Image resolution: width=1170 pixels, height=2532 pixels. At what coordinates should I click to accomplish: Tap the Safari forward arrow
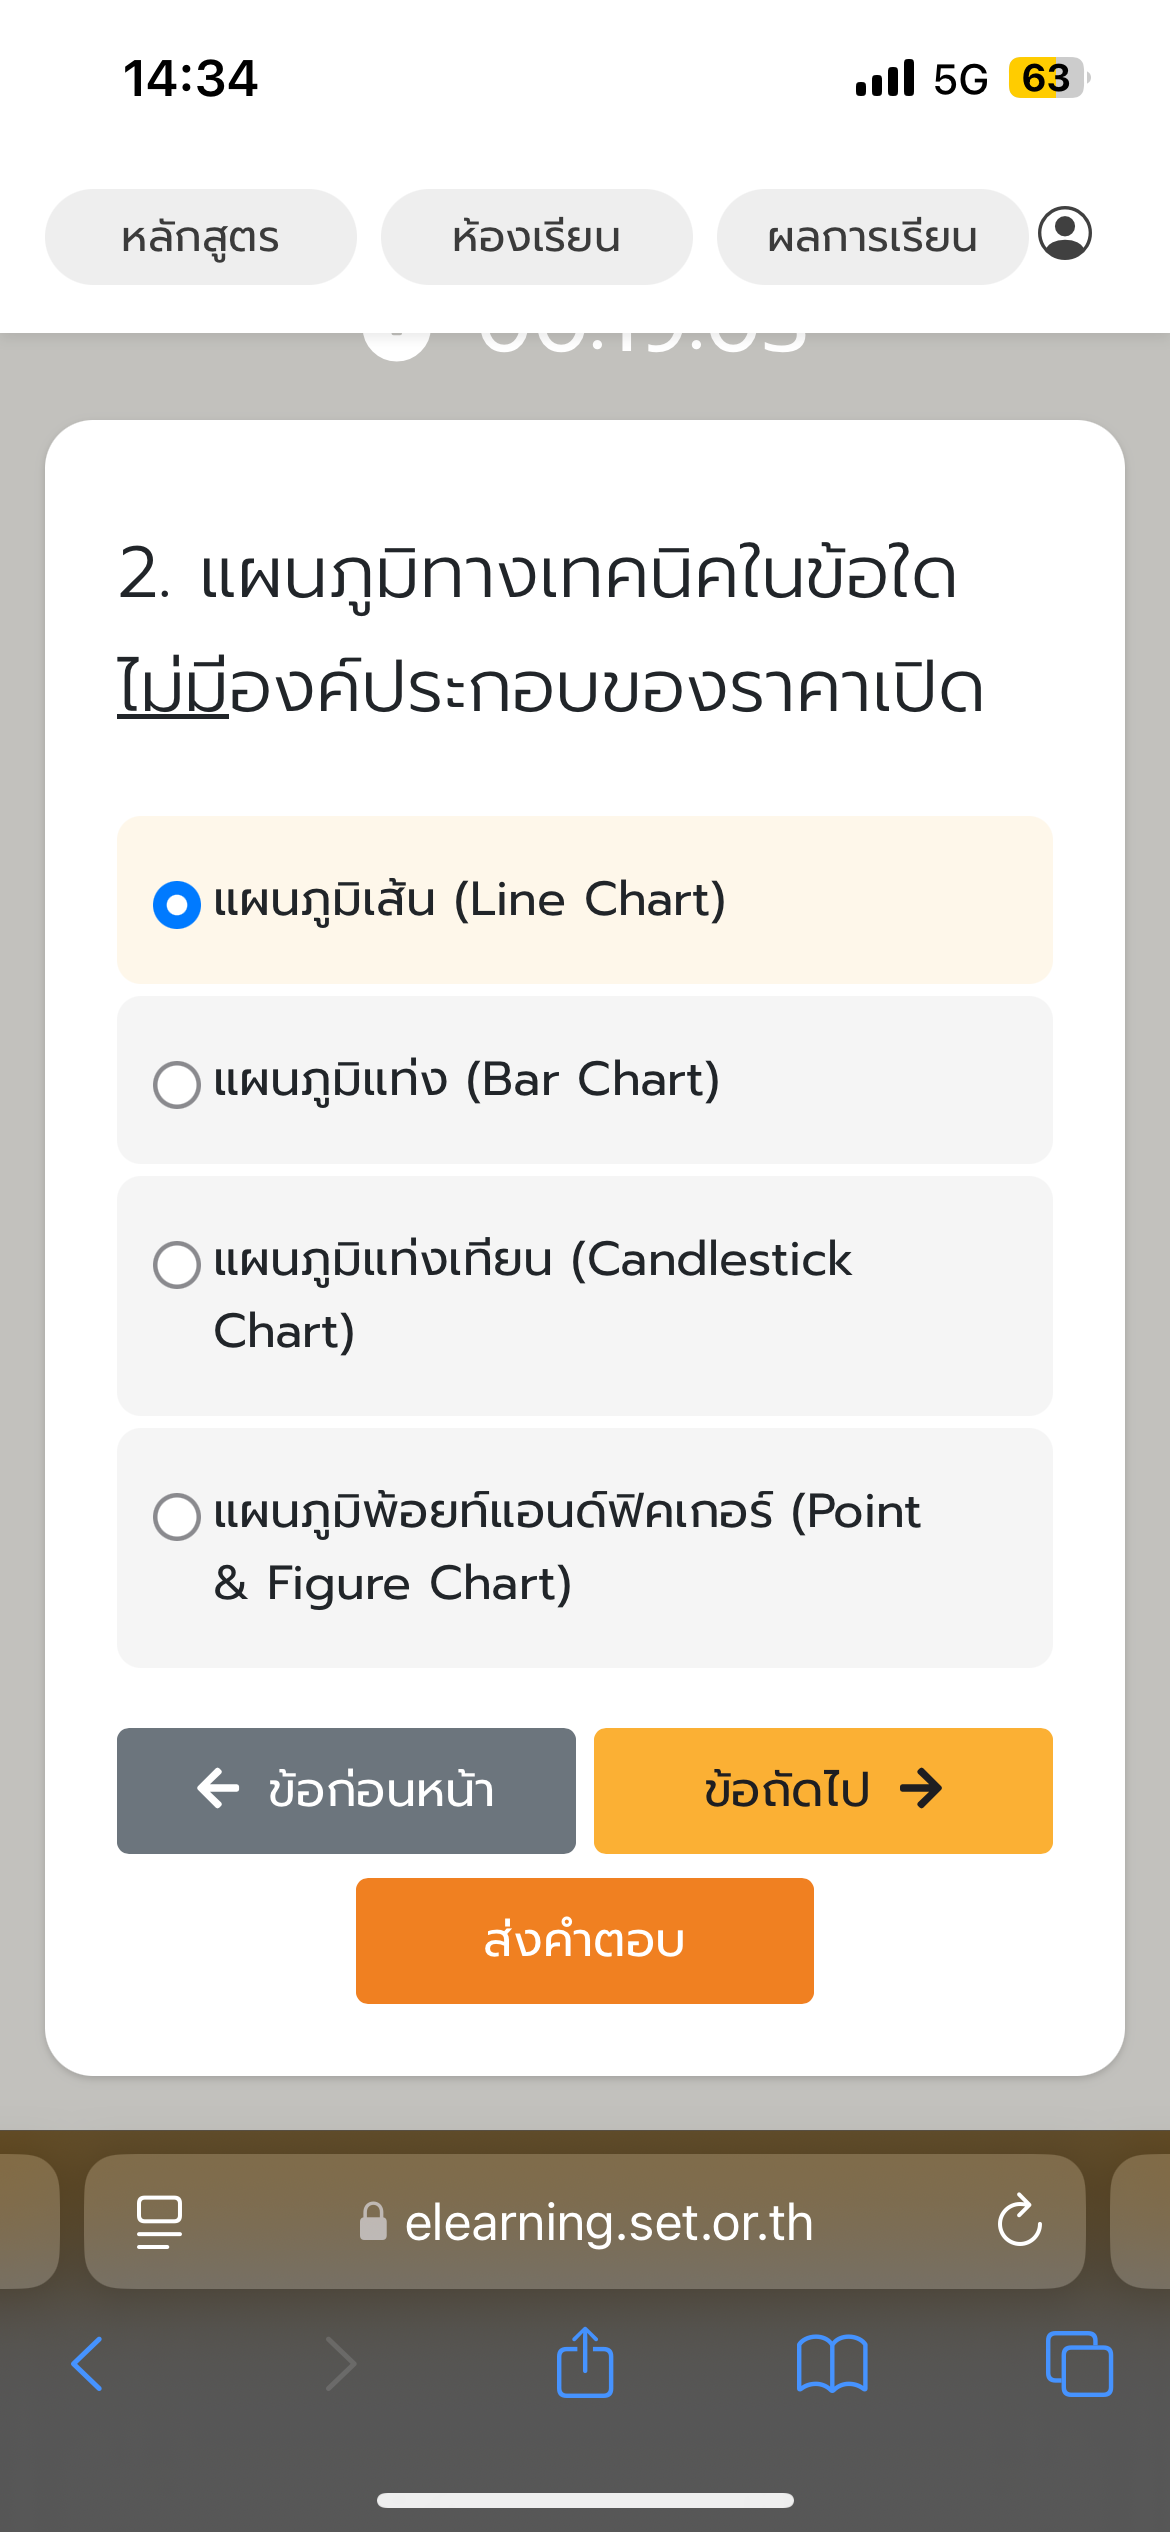340,2364
